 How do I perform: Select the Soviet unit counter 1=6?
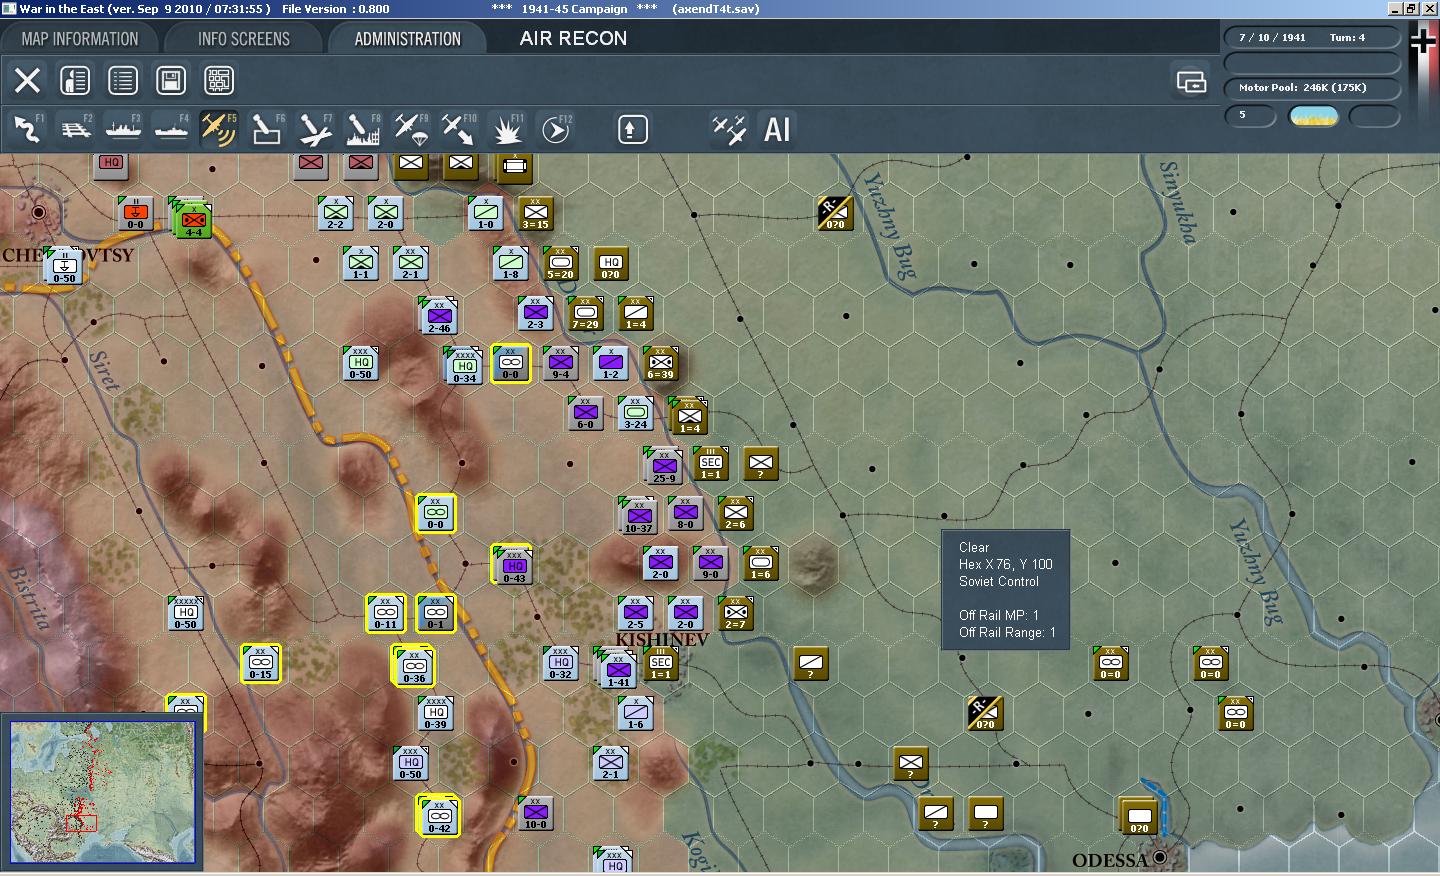pyautogui.click(x=761, y=564)
